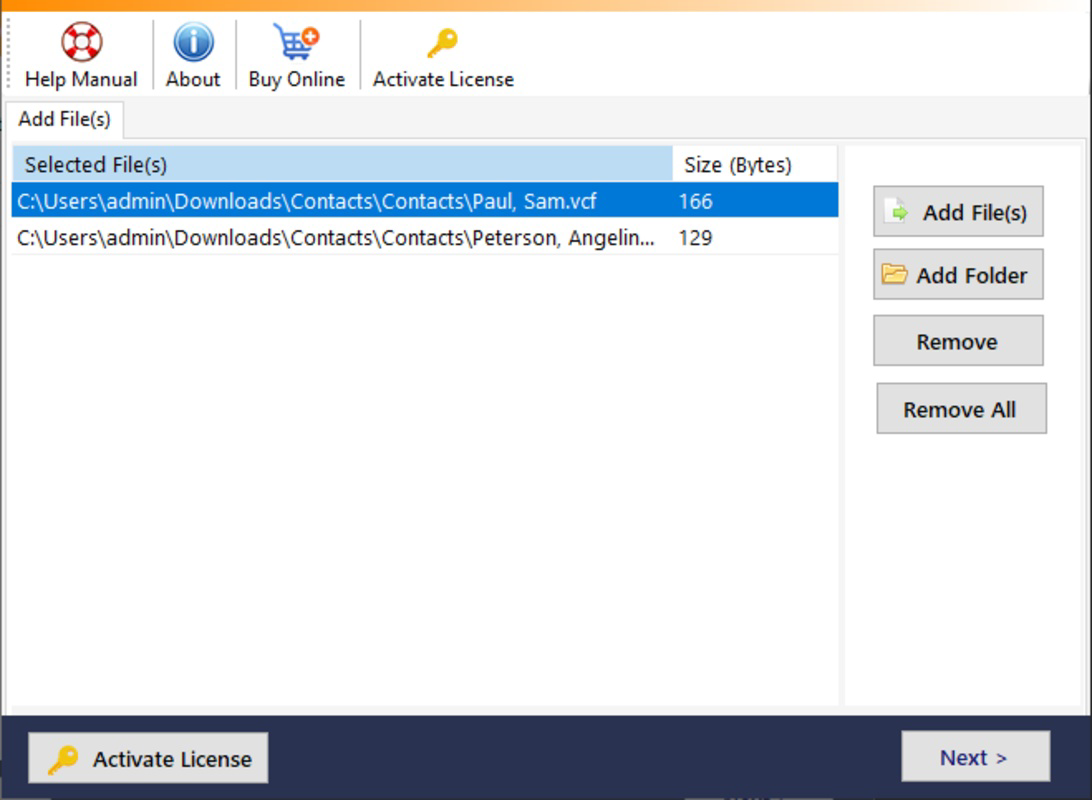
Task: Select the Peterson, Angelin... file row
Action: point(425,237)
